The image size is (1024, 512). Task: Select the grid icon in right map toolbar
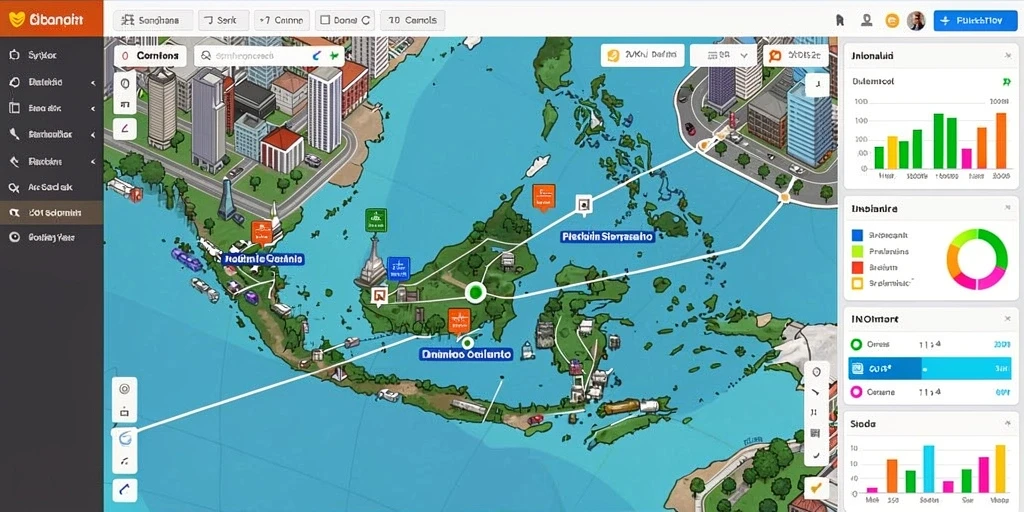click(x=815, y=432)
